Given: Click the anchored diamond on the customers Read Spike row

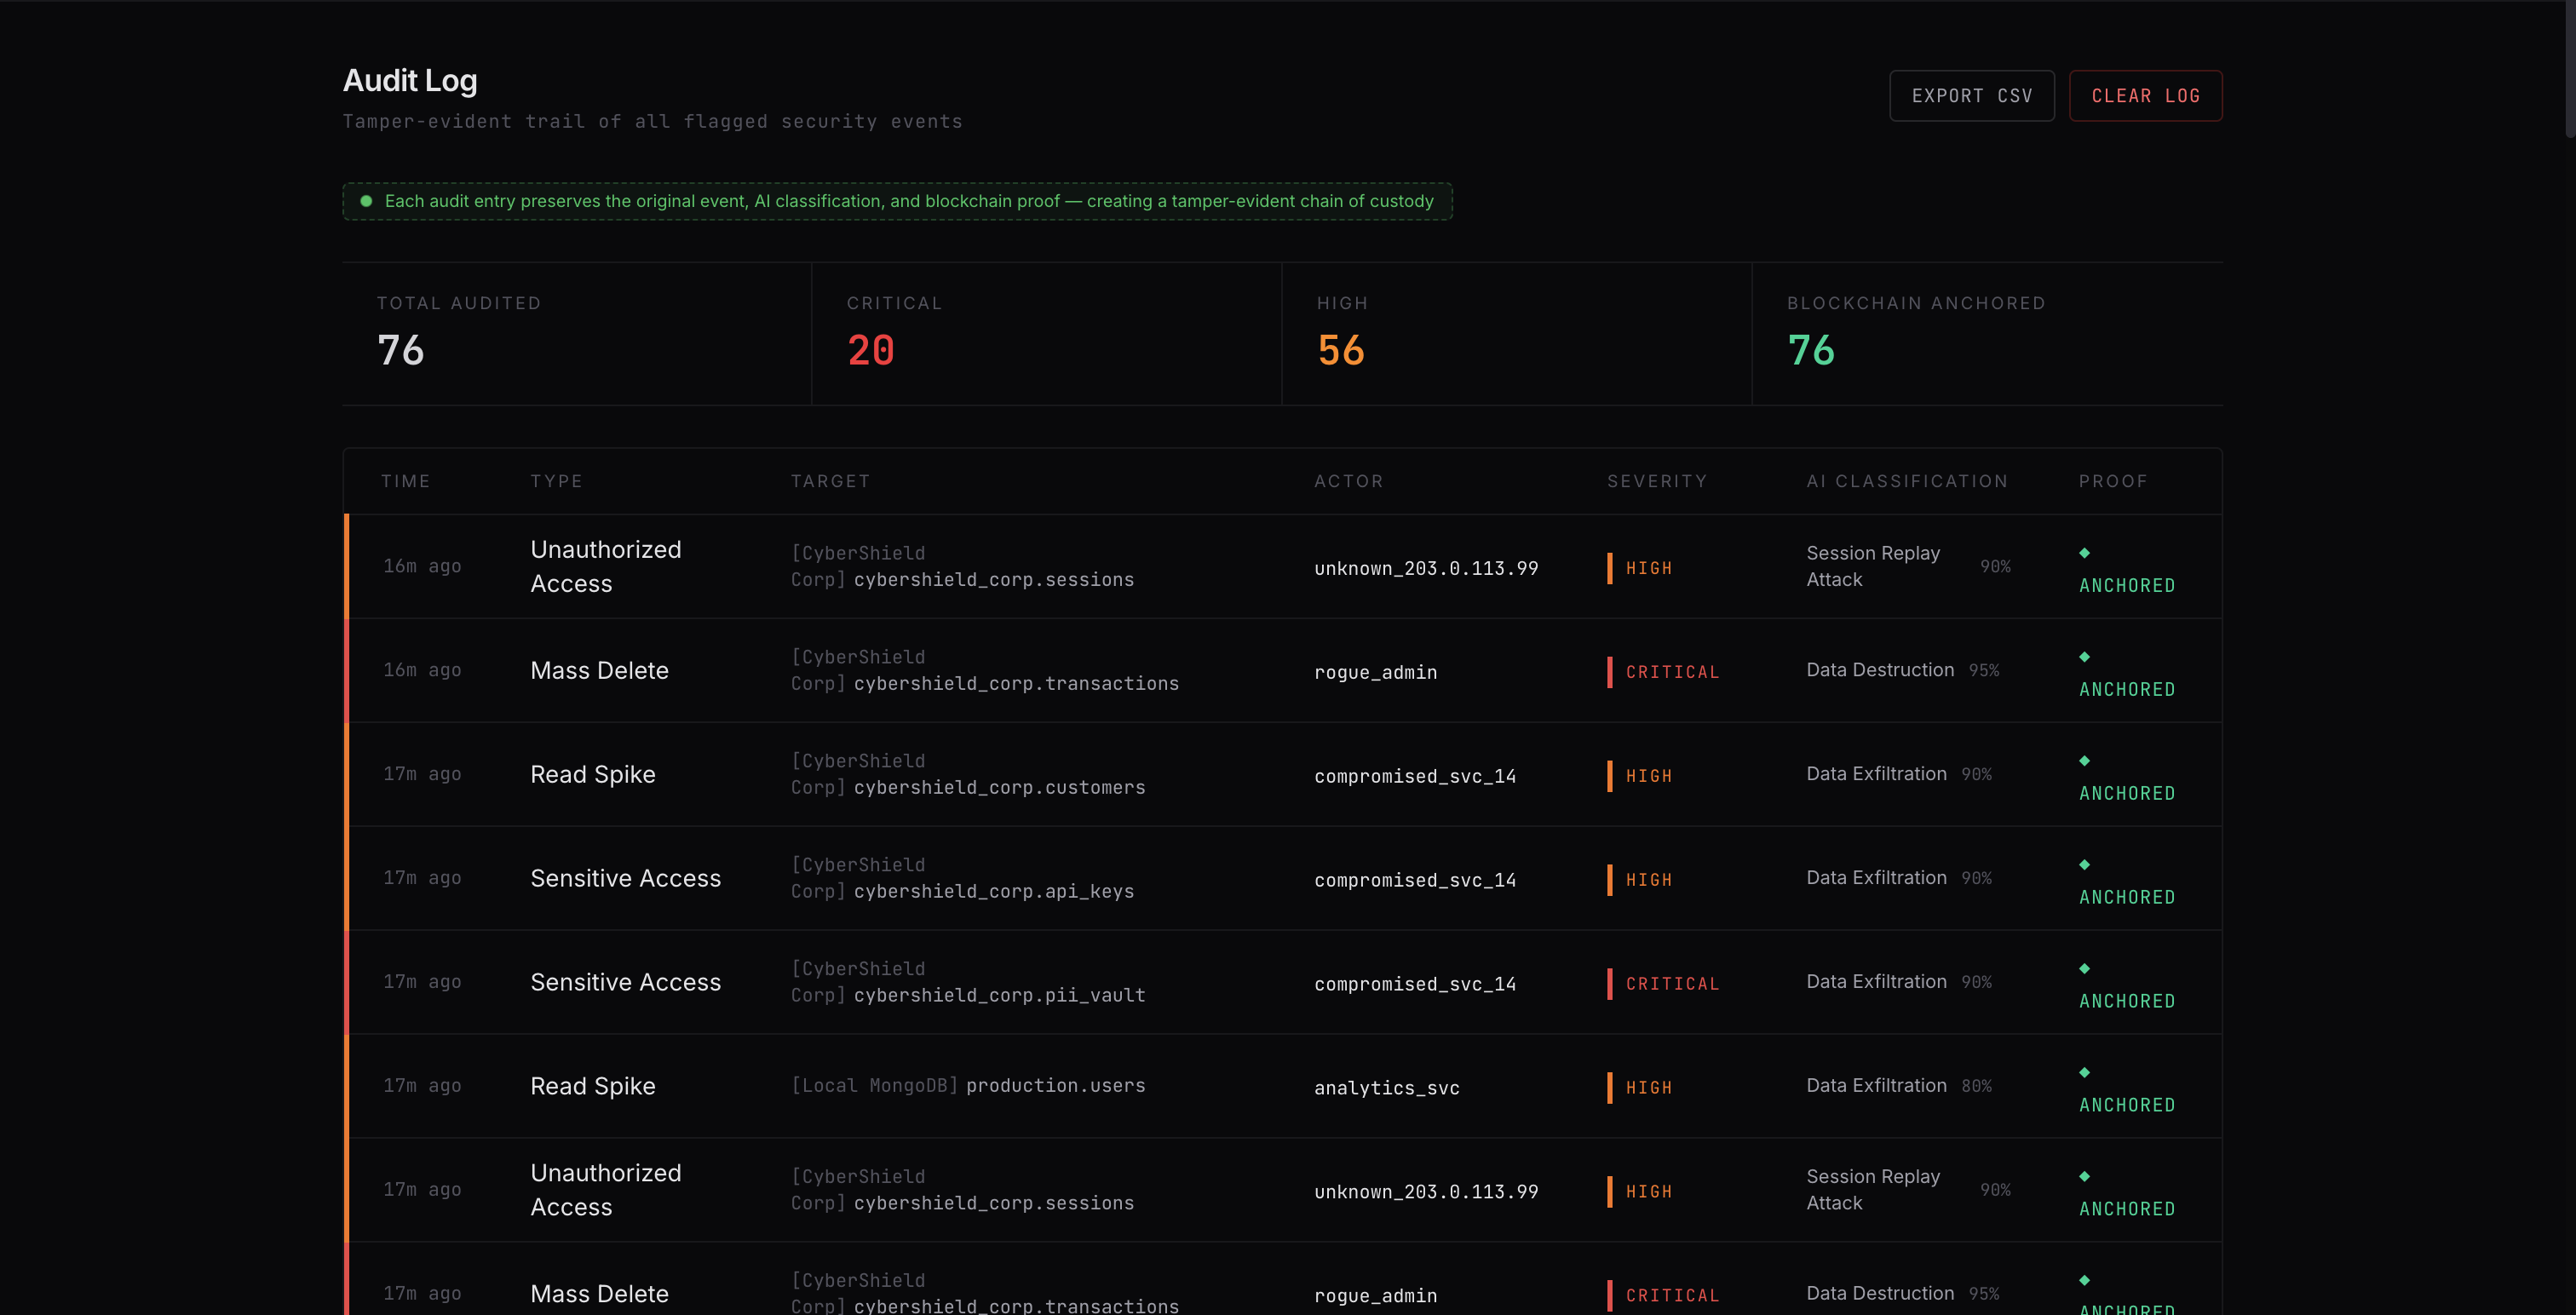Looking at the screenshot, I should [2084, 761].
